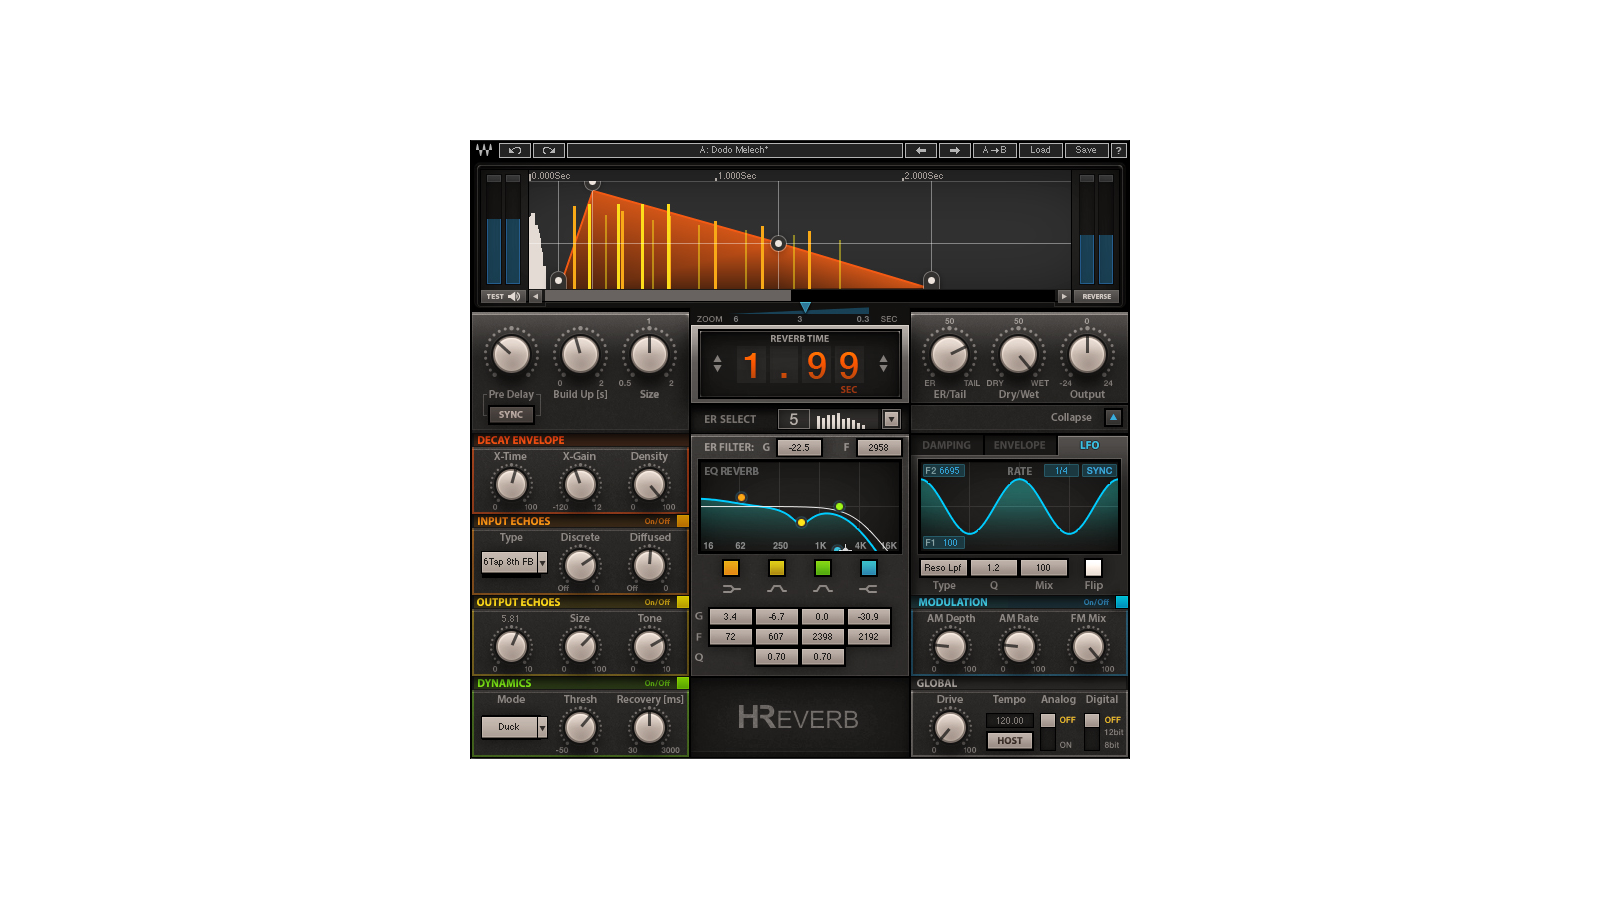Click the Undo arrow icon
Image resolution: width=1600 pixels, height=900 pixels.
tap(514, 150)
